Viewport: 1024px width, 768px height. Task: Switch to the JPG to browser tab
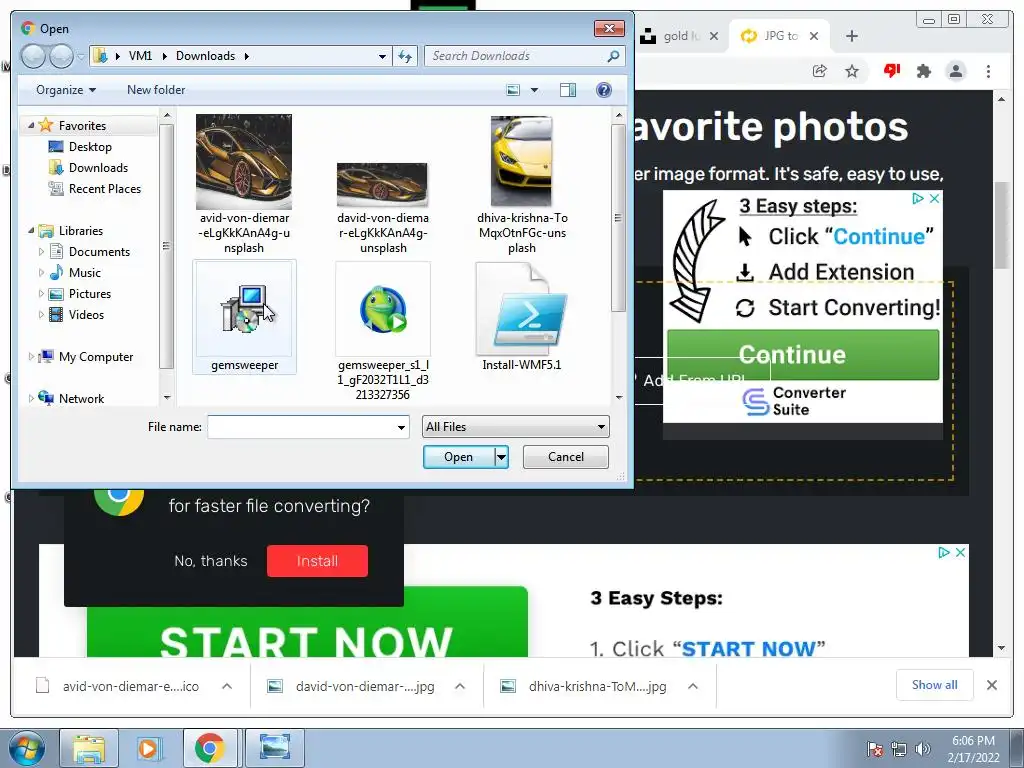point(780,36)
